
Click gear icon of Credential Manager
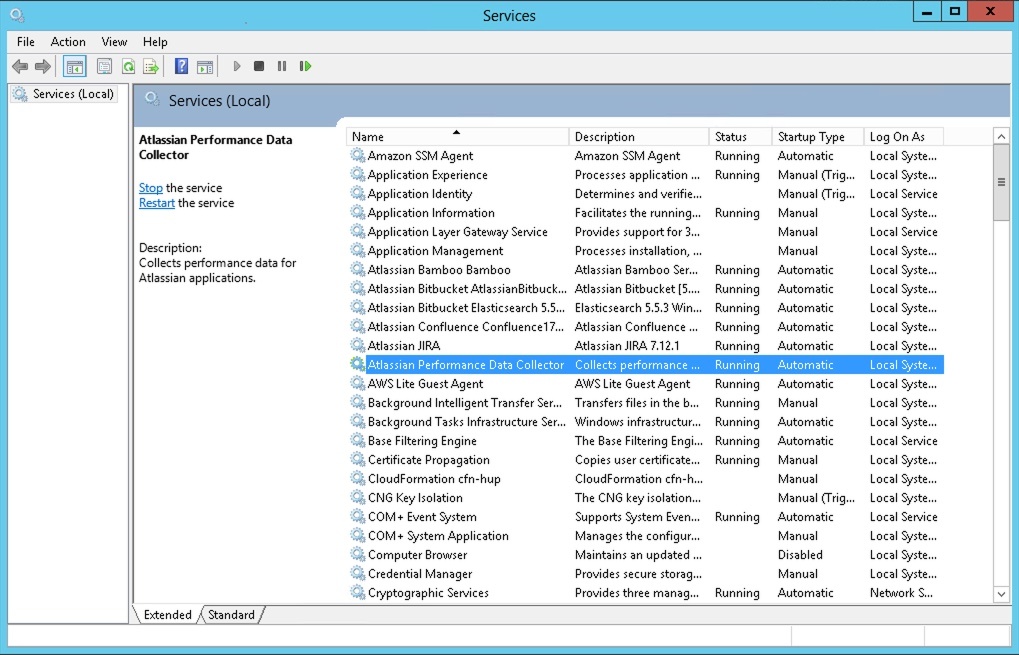(357, 573)
